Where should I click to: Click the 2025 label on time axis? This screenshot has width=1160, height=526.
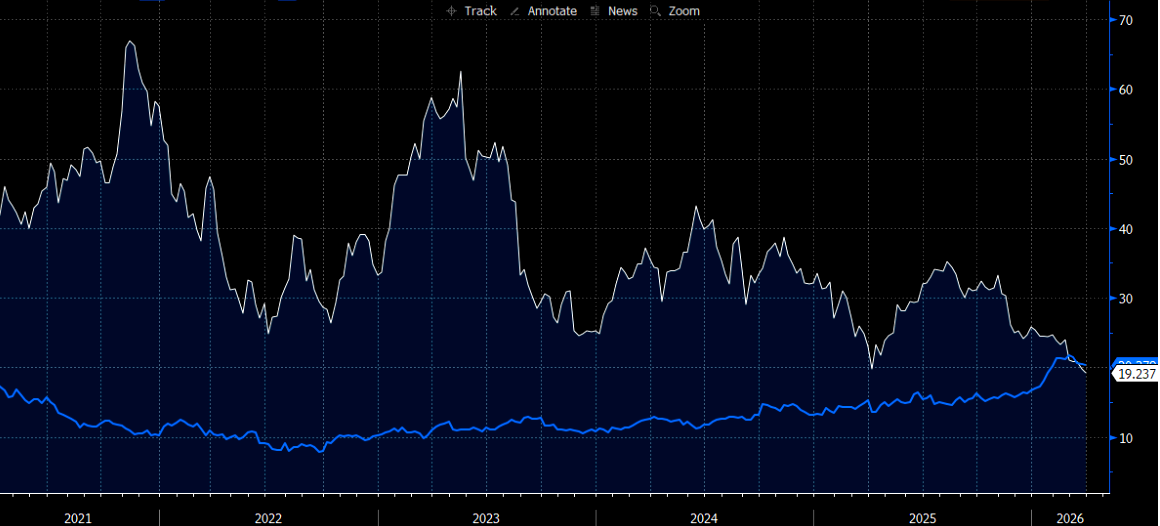click(922, 518)
